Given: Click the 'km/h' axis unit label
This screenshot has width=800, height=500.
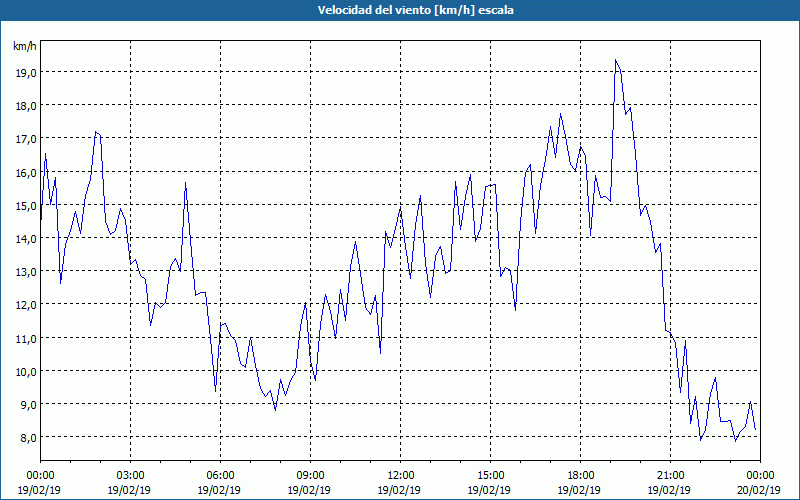Looking at the screenshot, I should [25, 46].
